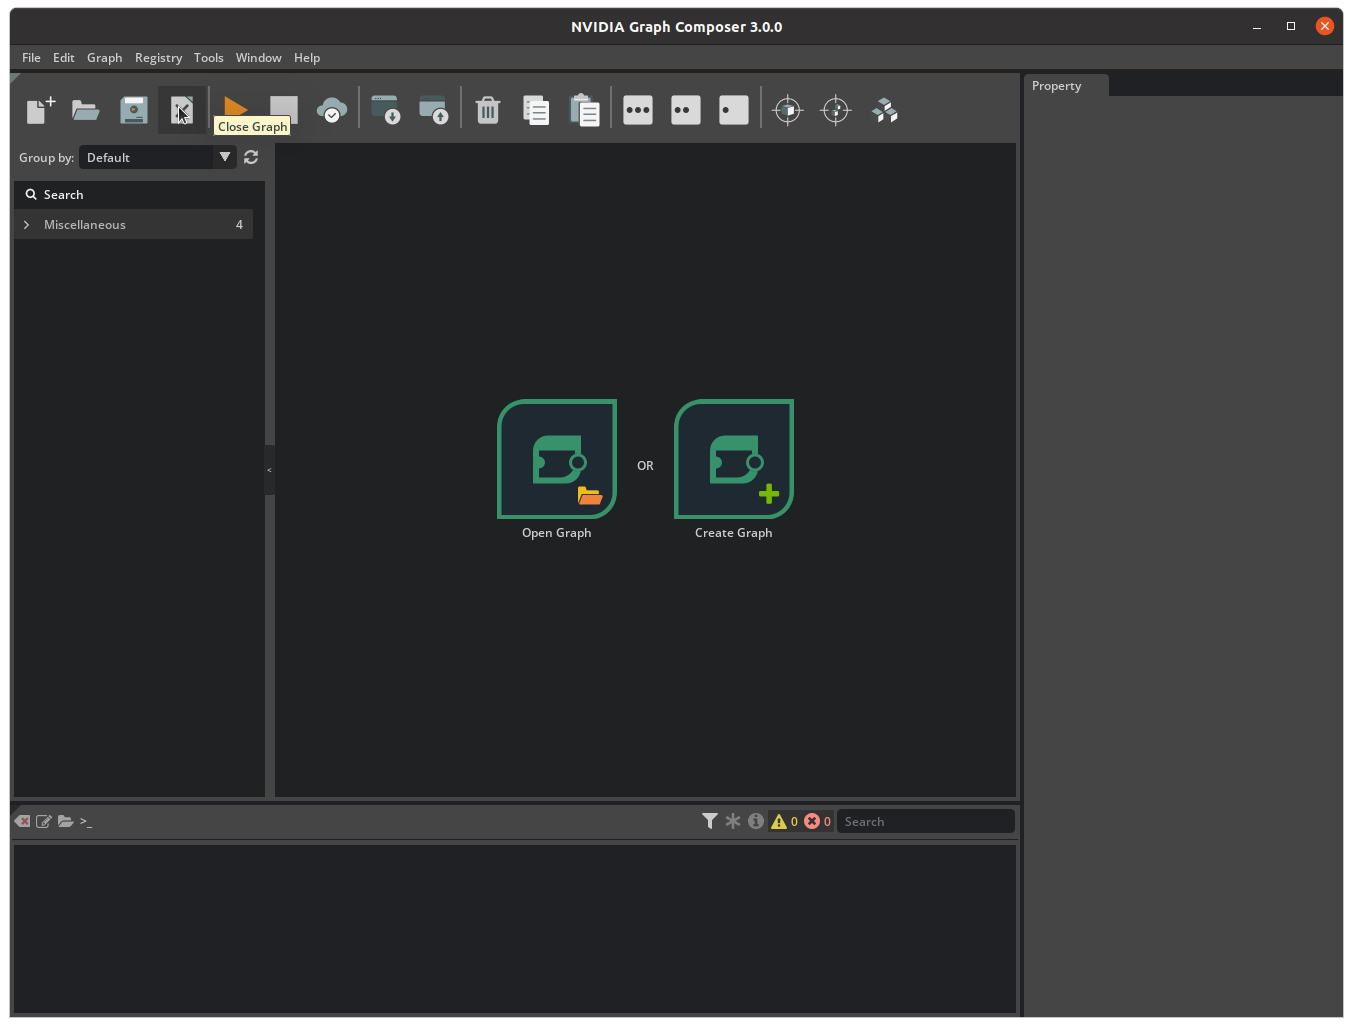Click the trash delete icon
The height and width of the screenshot is (1027, 1353).
[488, 110]
